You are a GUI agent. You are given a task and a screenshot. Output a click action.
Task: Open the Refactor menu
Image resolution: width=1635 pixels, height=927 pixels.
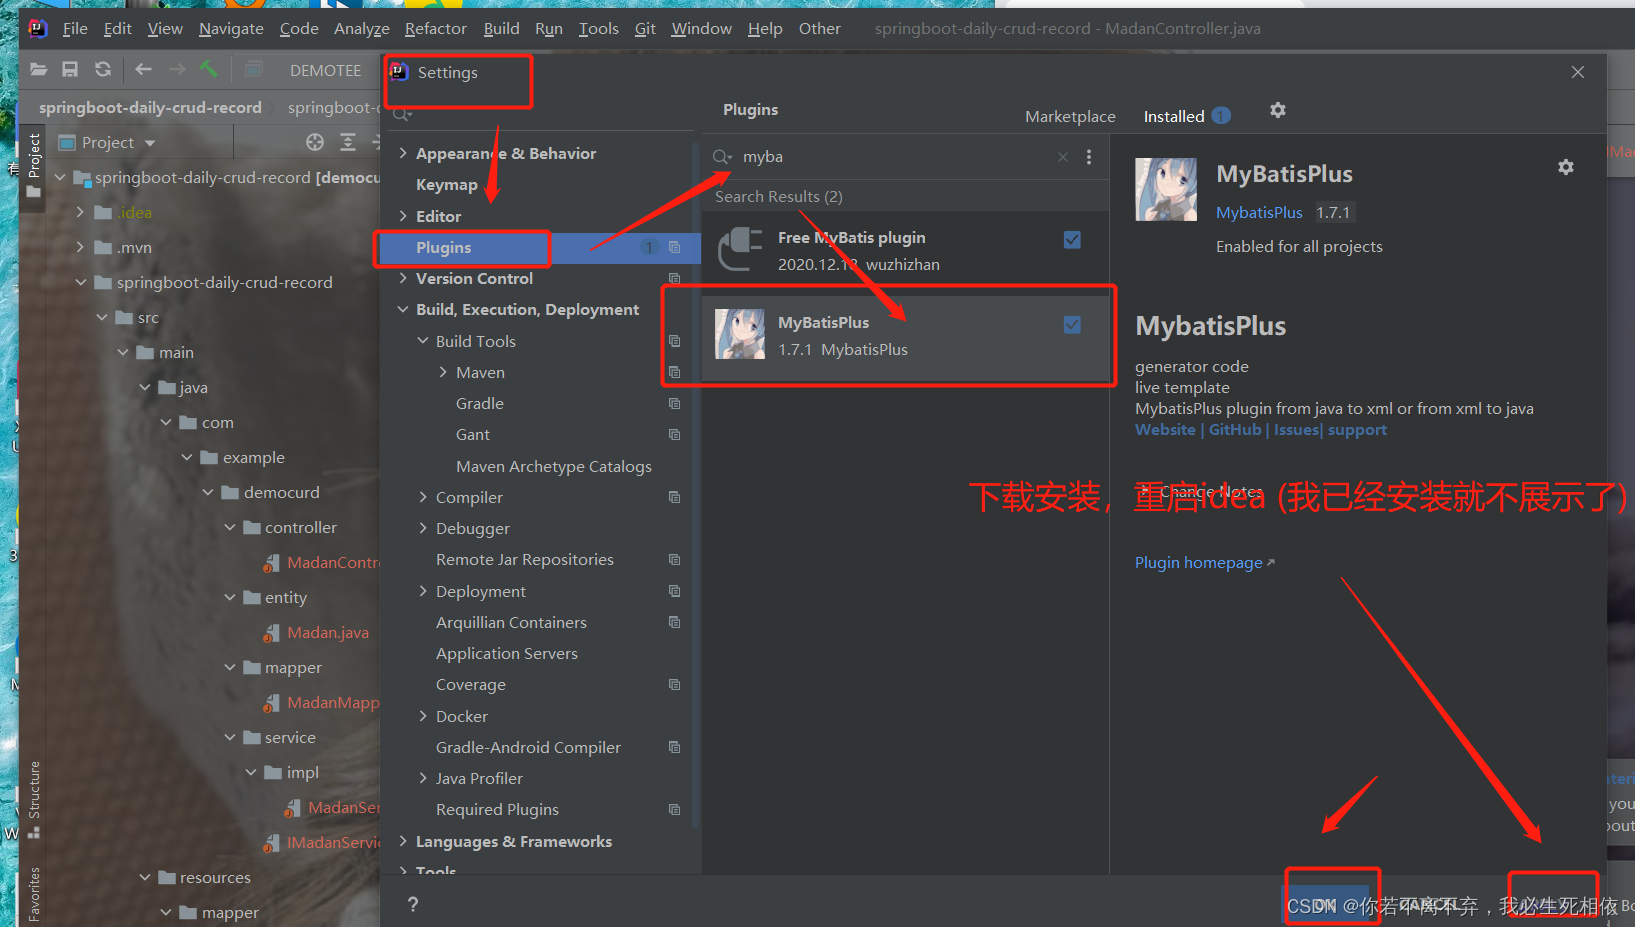(435, 29)
